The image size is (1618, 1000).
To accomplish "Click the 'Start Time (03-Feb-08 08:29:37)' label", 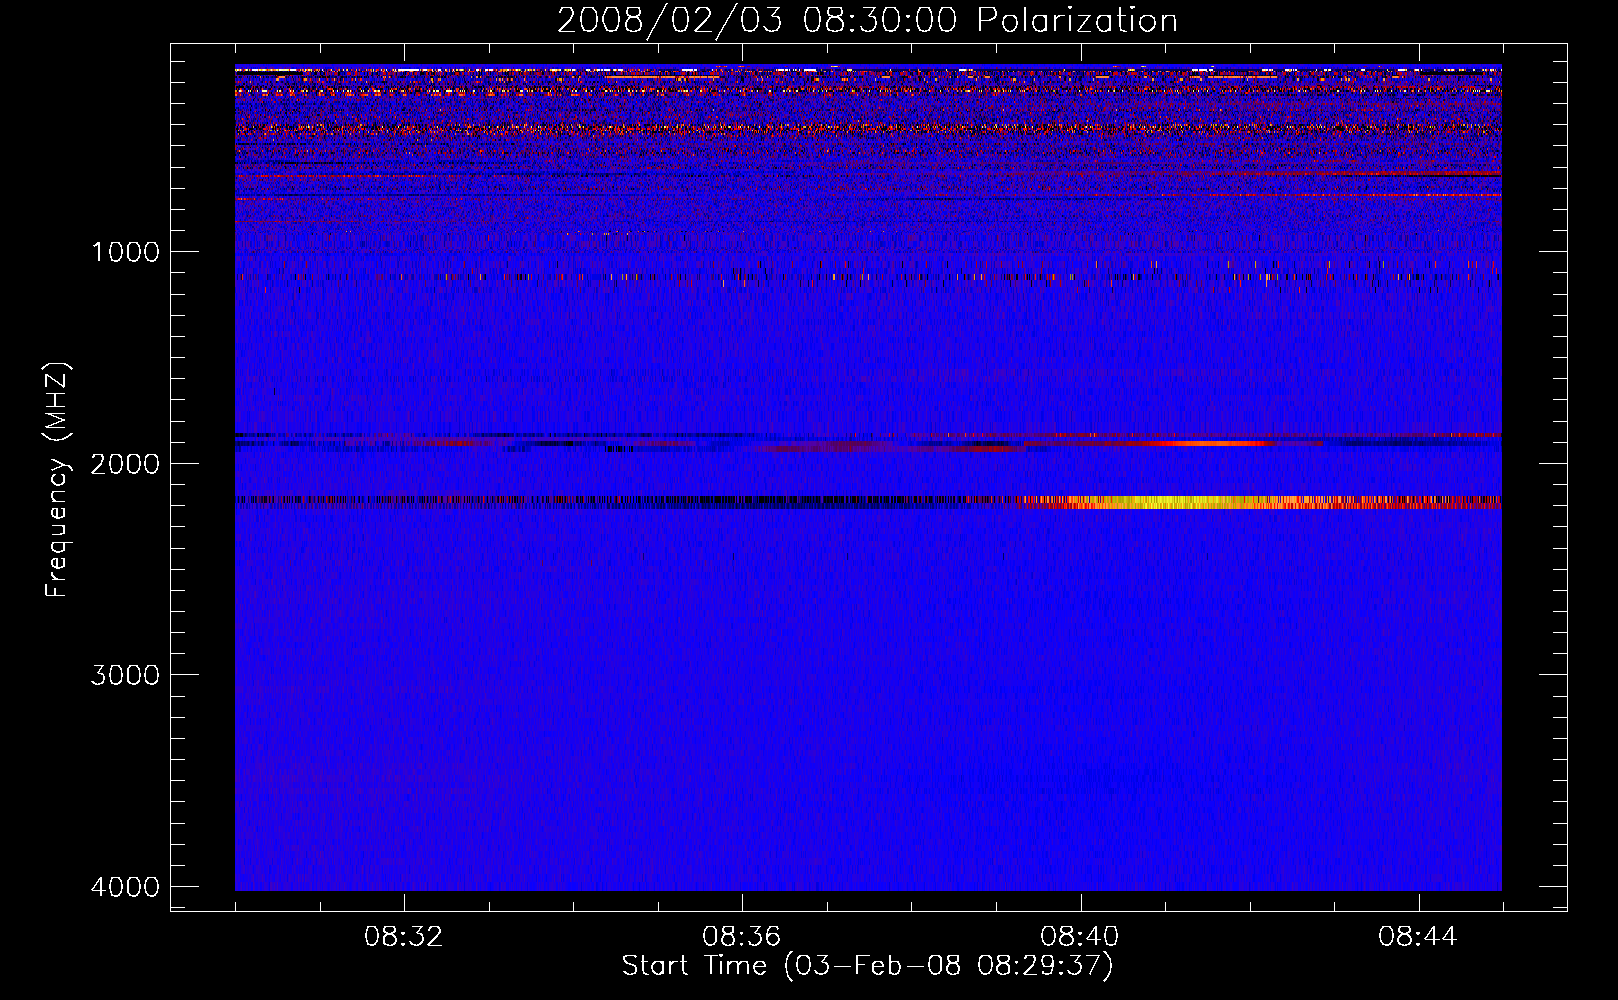I will tap(867, 966).
